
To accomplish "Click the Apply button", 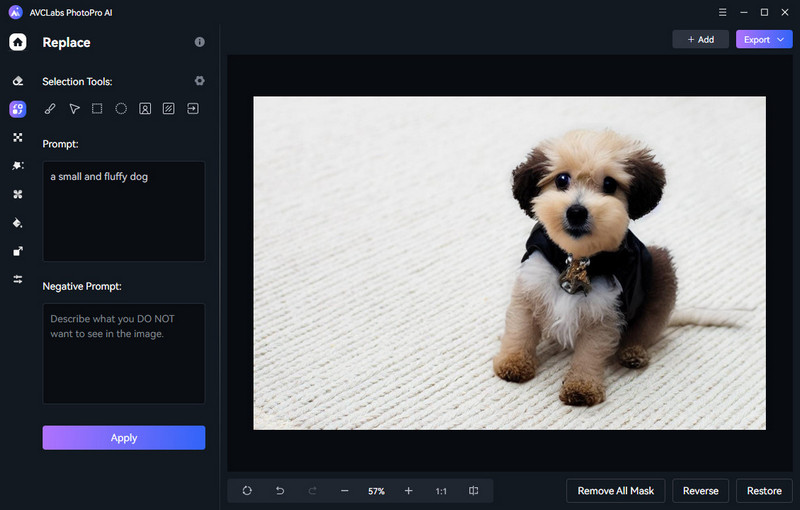I will (x=124, y=438).
